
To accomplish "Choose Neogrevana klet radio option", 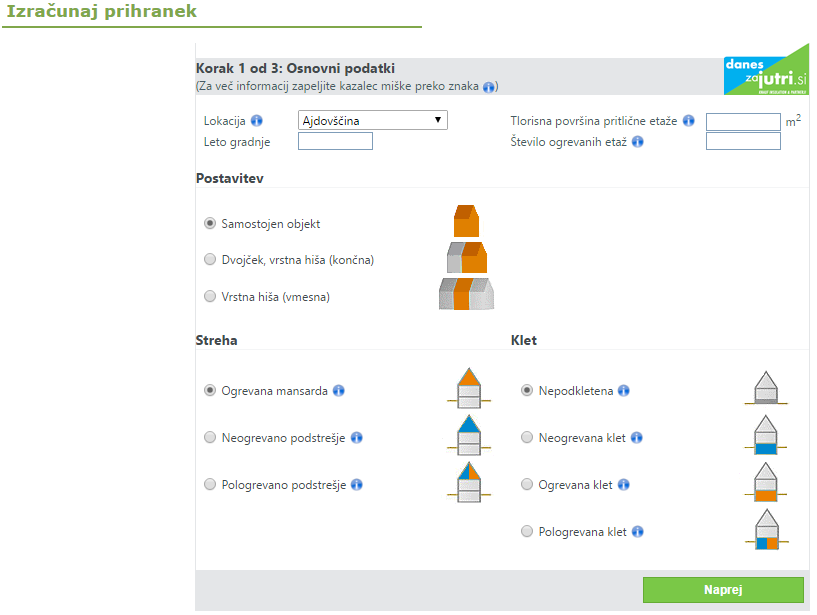I will pos(527,438).
